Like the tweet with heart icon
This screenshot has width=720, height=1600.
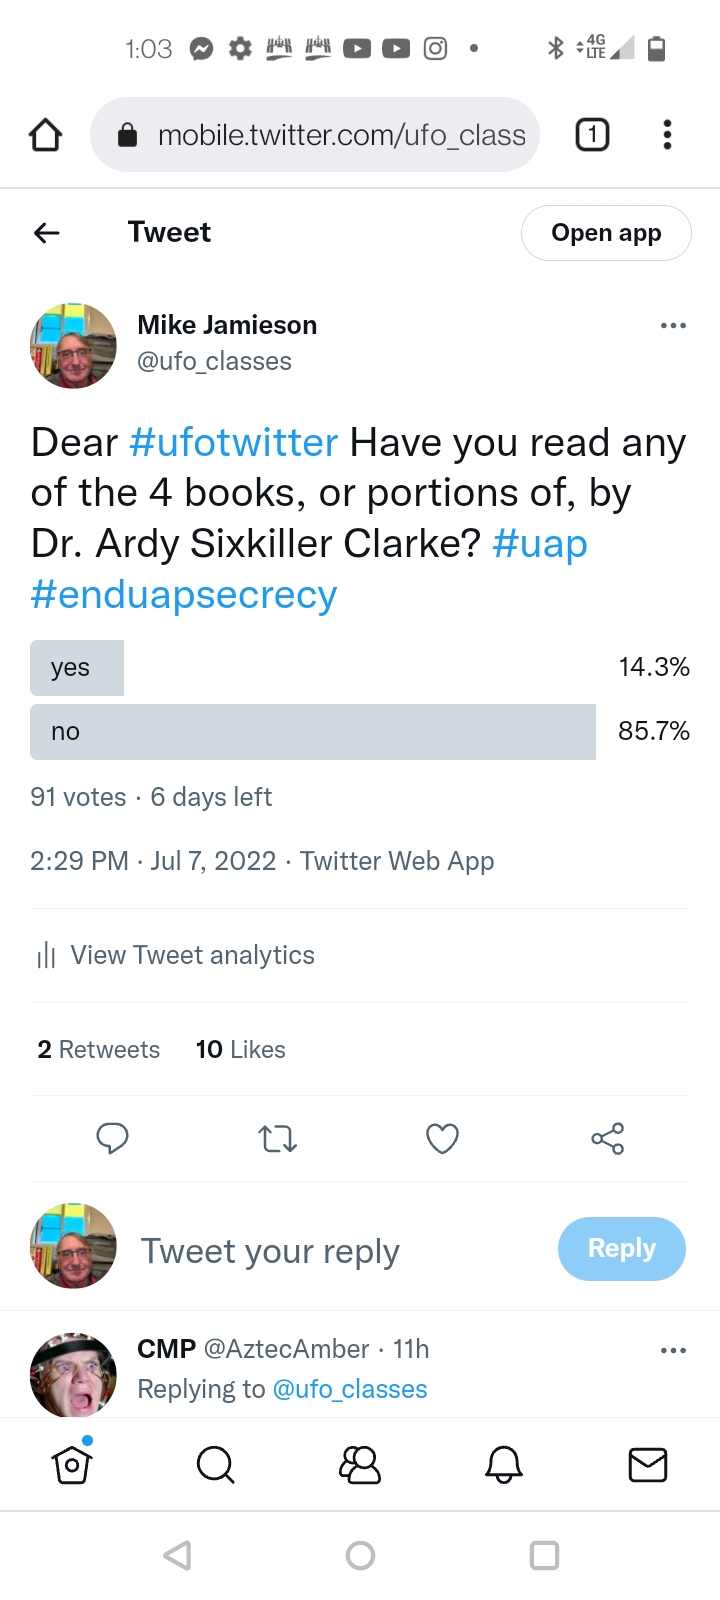coord(442,1138)
